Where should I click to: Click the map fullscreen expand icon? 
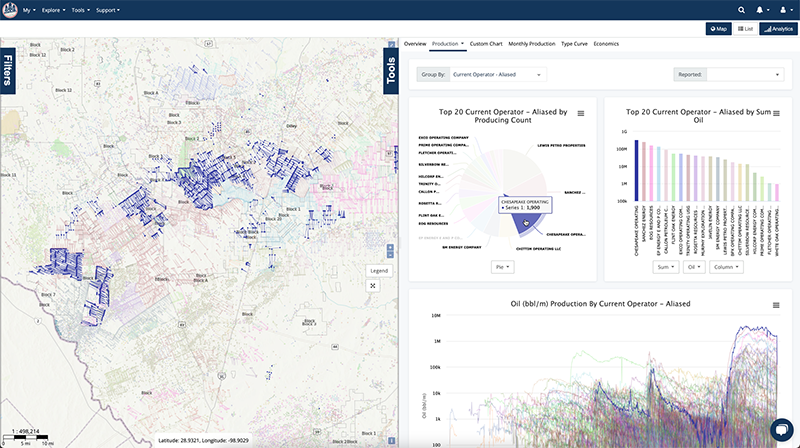pyautogui.click(x=372, y=285)
